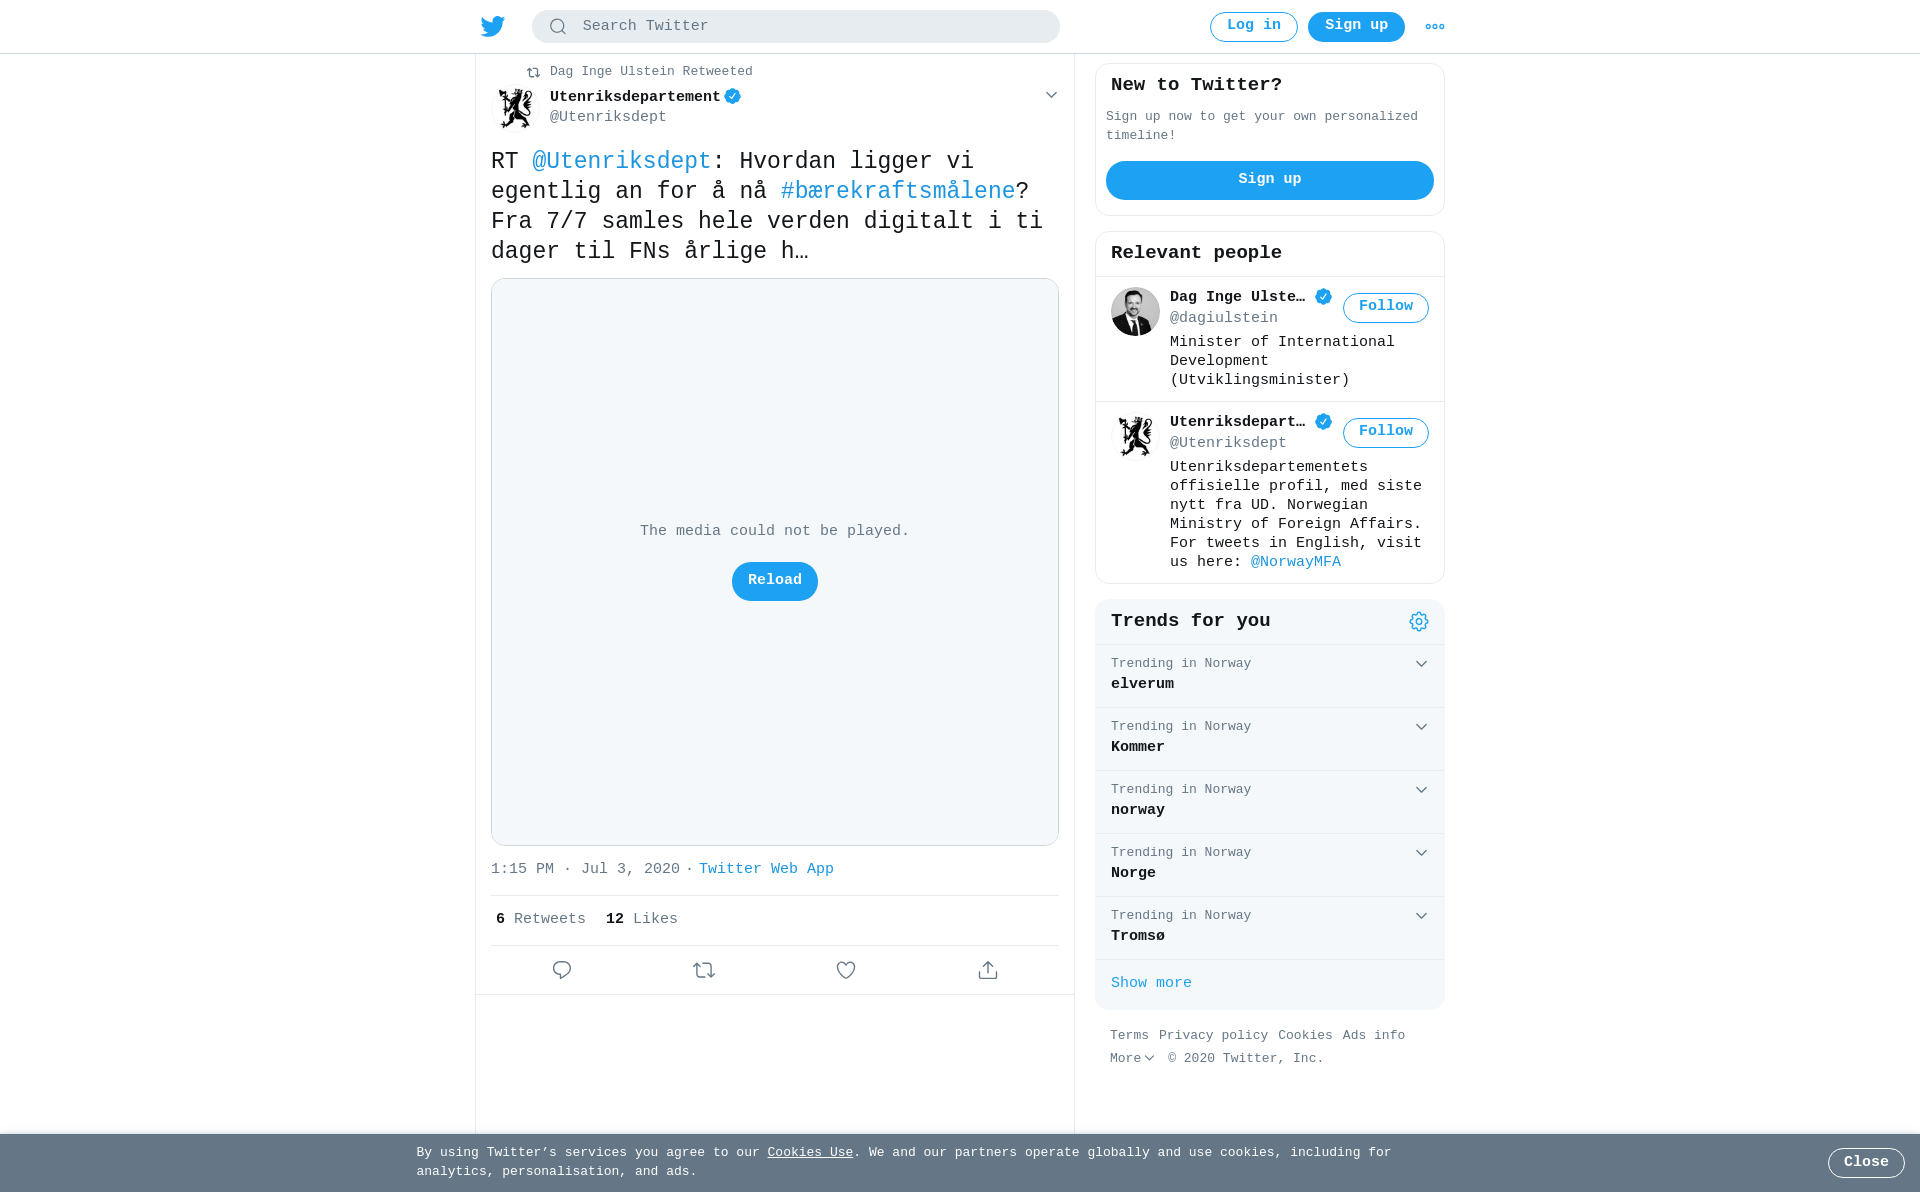Image resolution: width=1920 pixels, height=1192 pixels.
Task: Open the share tweet icon
Action: point(988,970)
